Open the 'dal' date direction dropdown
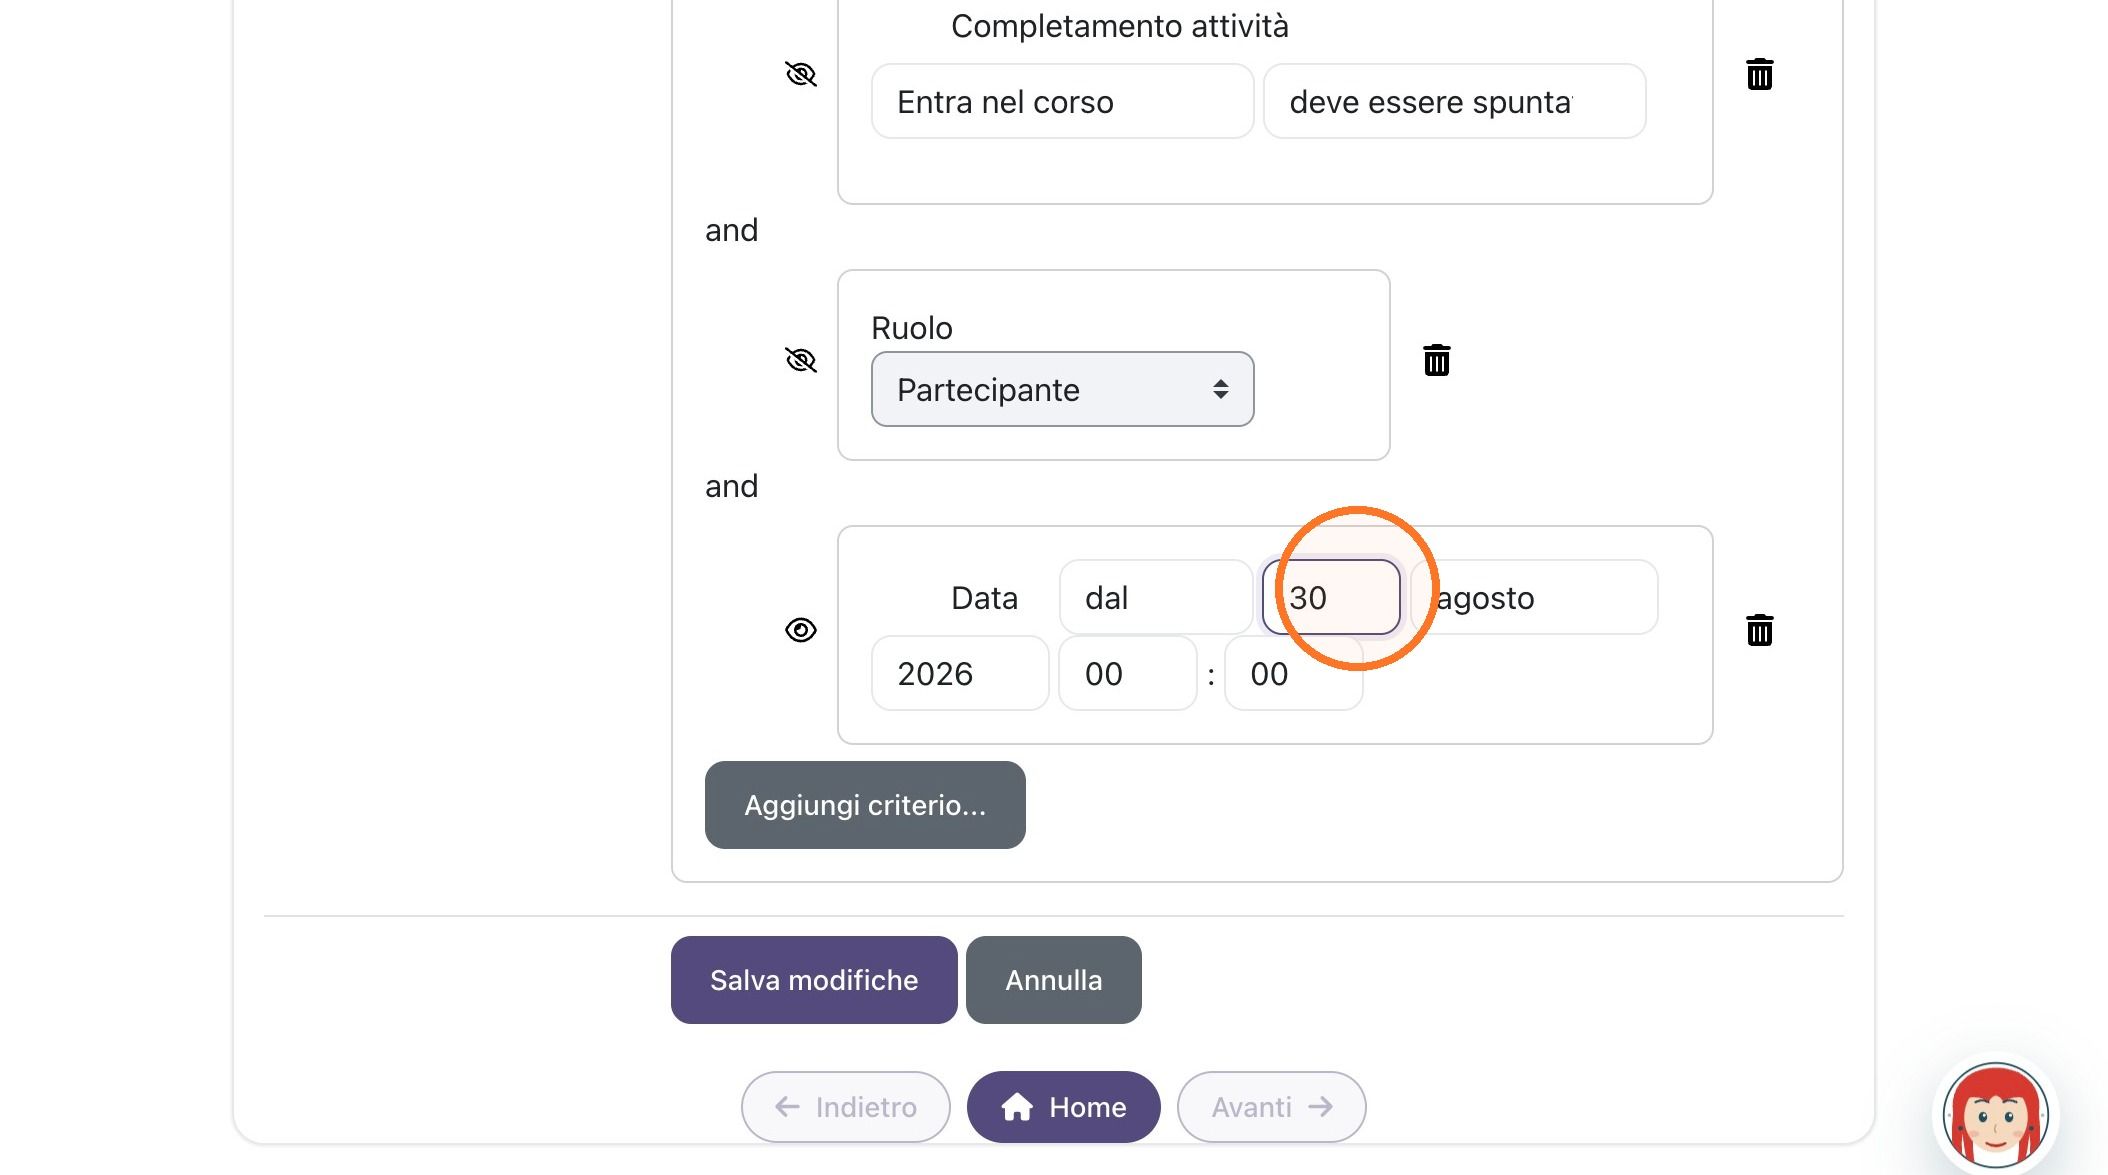This screenshot has height=1175, width=2108. coord(1156,597)
